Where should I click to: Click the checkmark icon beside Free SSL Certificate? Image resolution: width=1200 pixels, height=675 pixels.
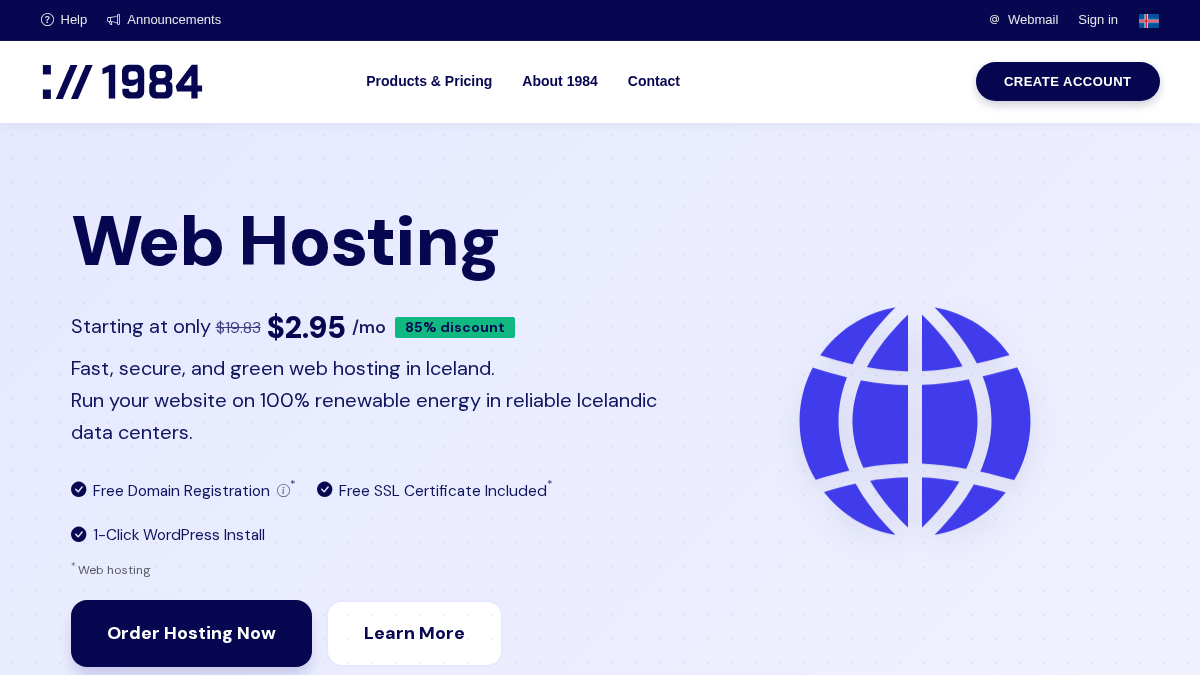click(x=325, y=489)
